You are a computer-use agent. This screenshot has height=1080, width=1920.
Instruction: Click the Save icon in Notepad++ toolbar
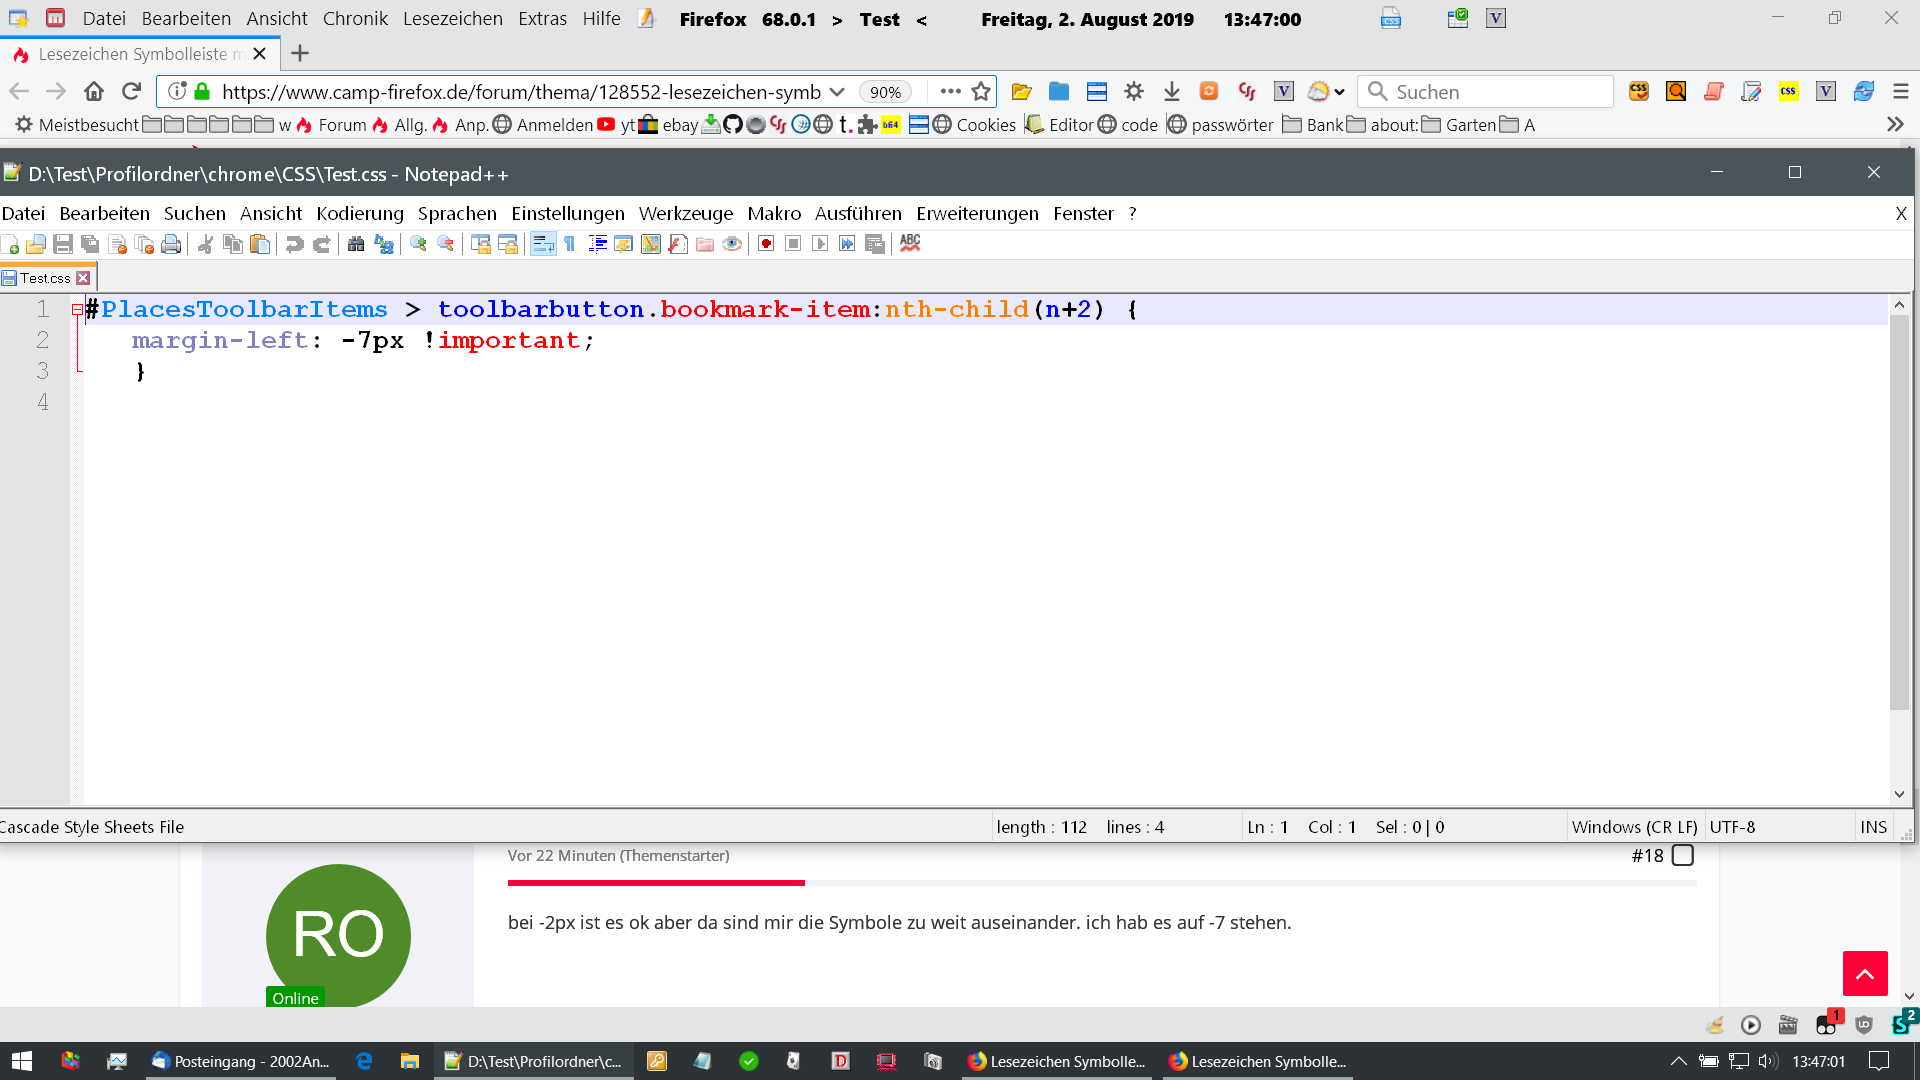[63, 244]
